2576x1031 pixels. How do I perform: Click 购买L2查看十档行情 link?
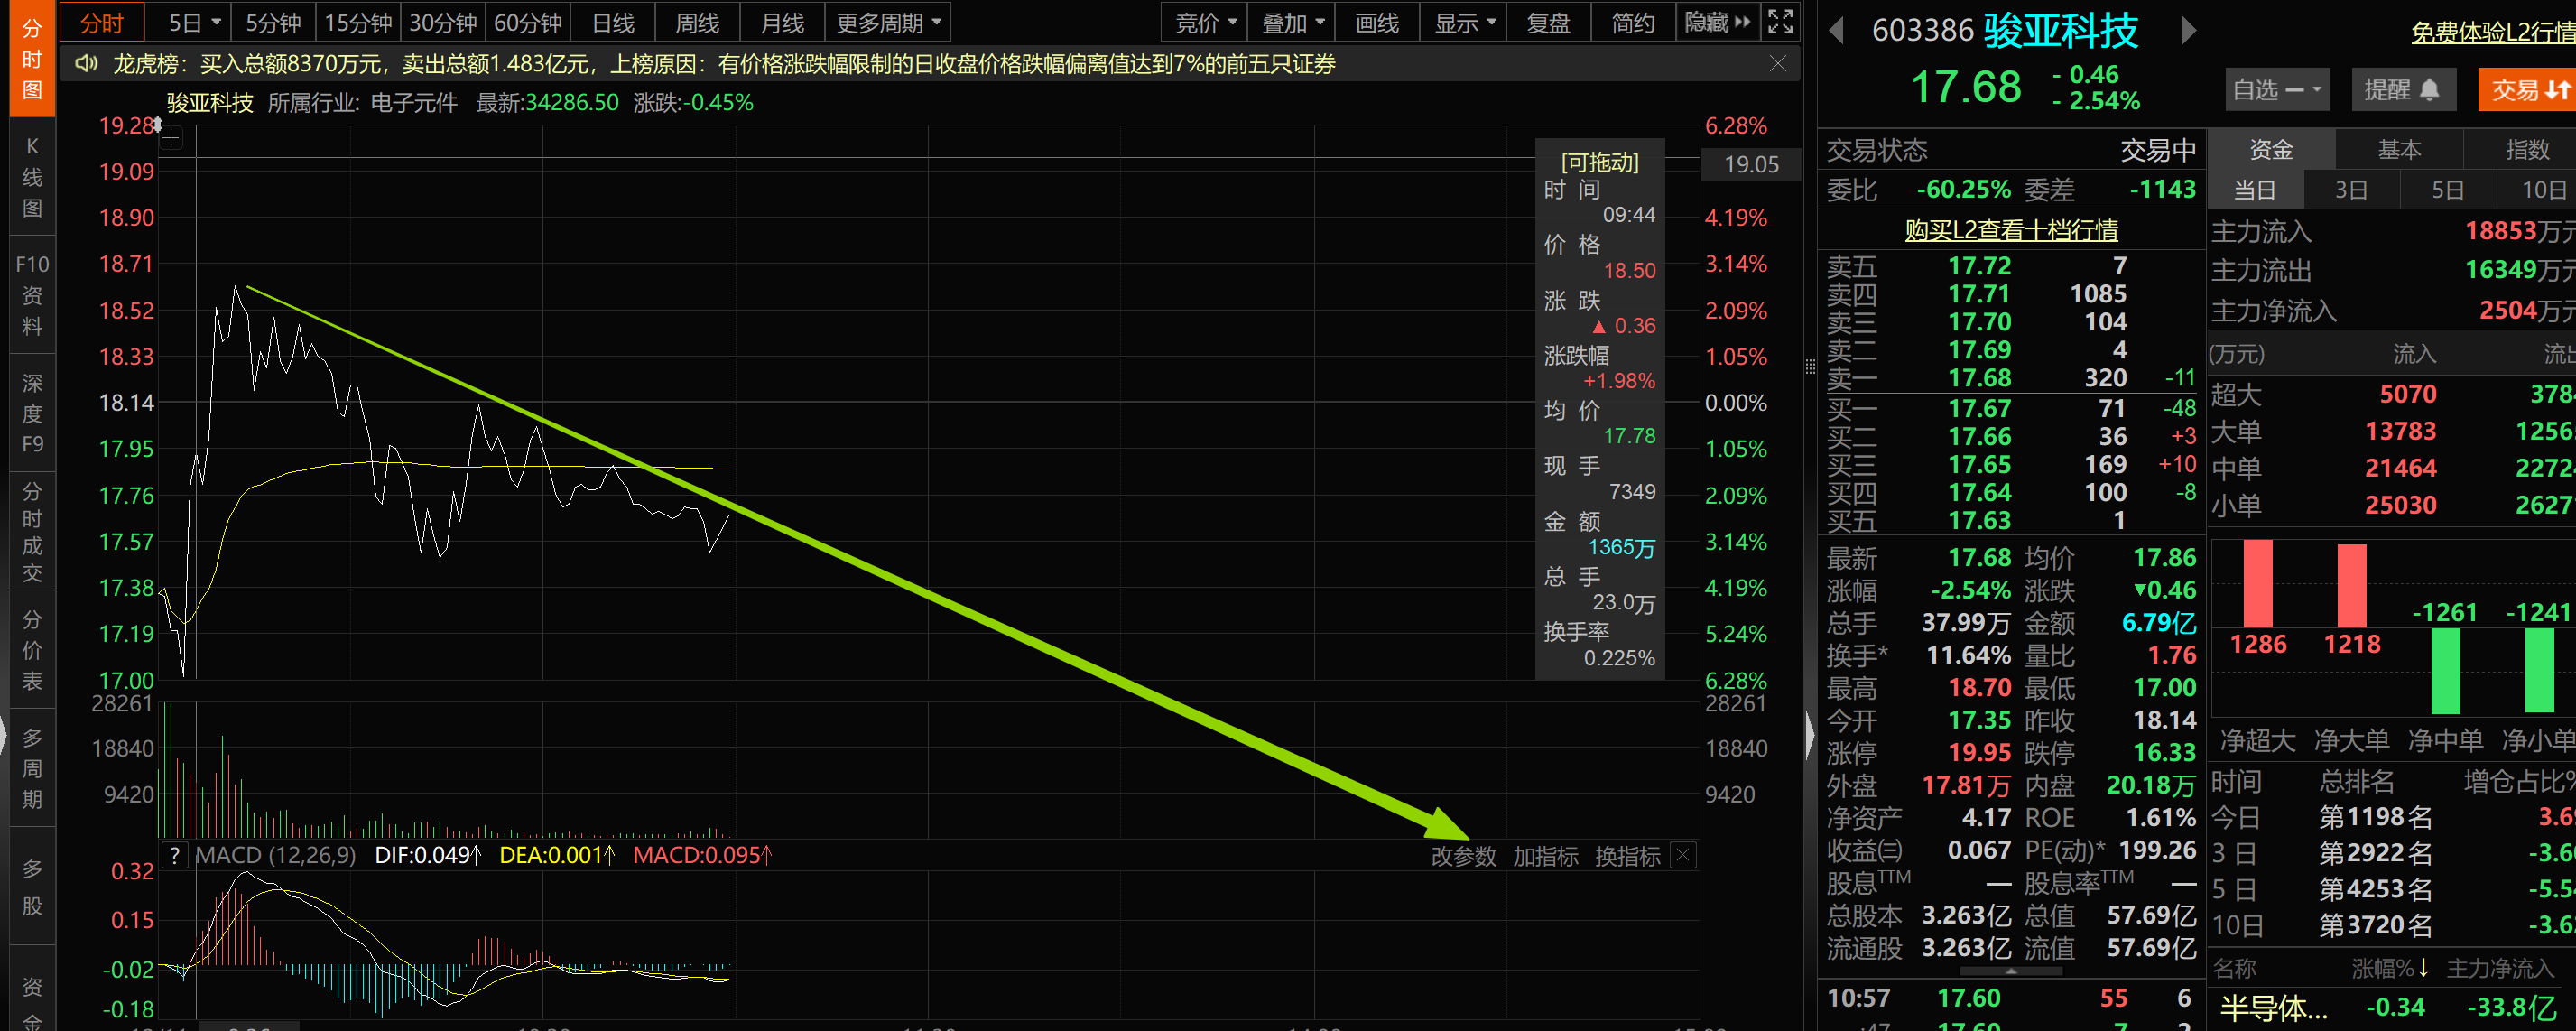pos(2010,230)
